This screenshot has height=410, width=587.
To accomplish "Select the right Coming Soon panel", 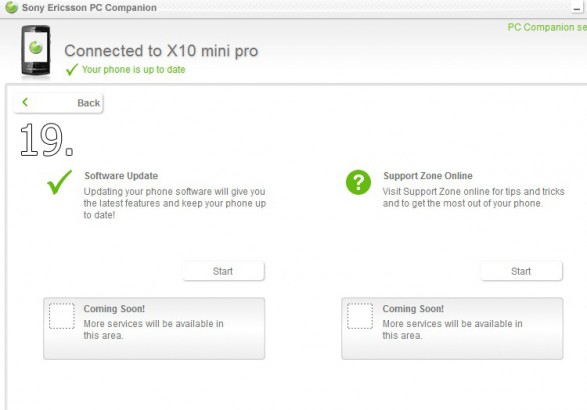I will [452, 328].
